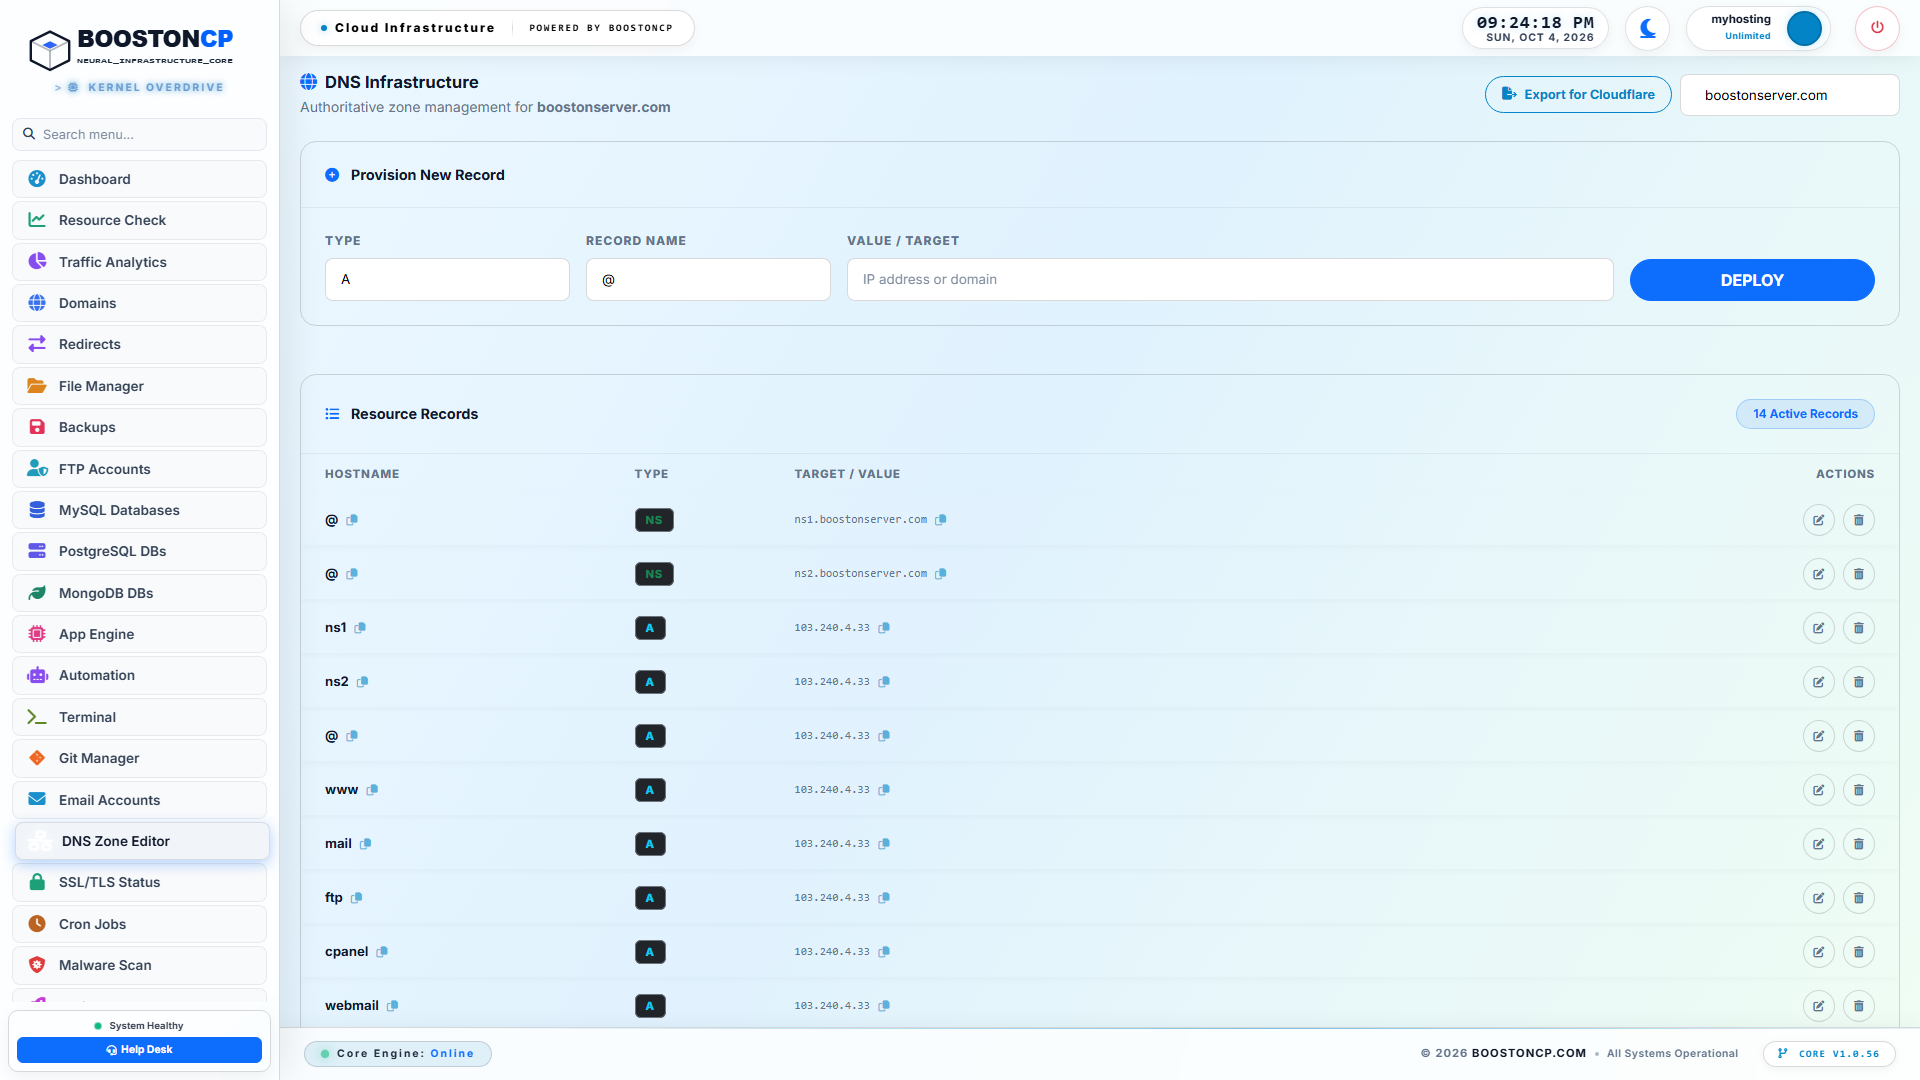1920x1080 pixels.
Task: Edit the cpanel A record
Action: click(x=1818, y=952)
